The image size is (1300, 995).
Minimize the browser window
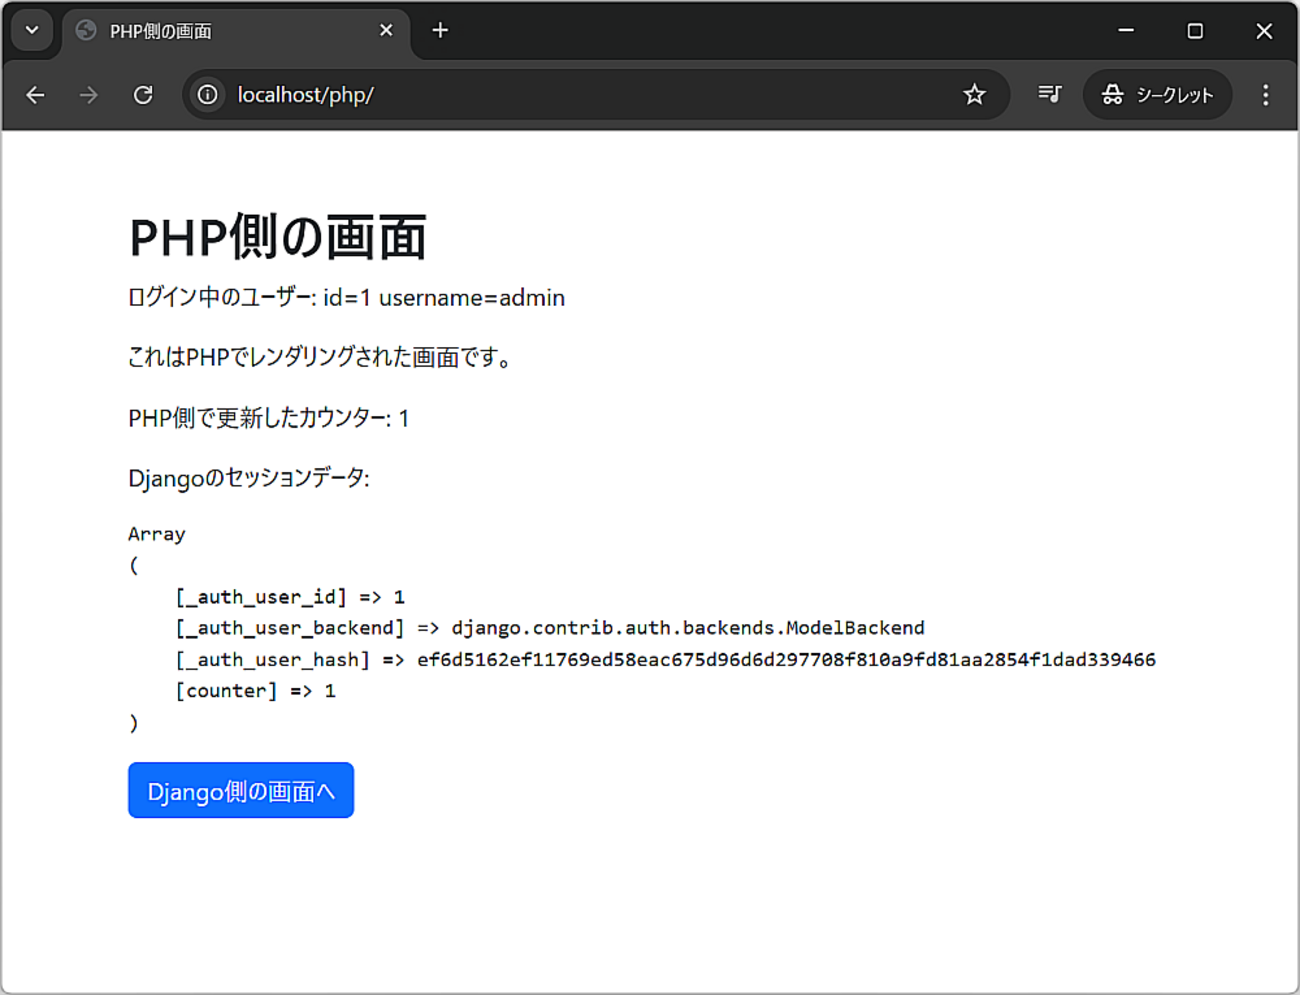click(x=1126, y=31)
